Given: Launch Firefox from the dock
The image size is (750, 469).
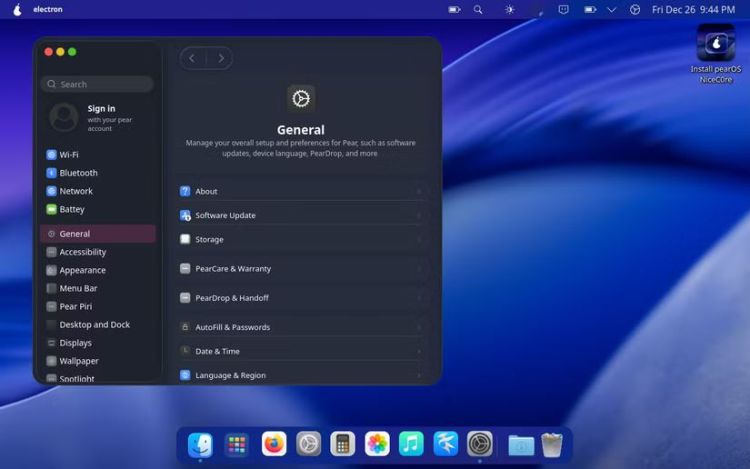Looking at the screenshot, I should 273,444.
